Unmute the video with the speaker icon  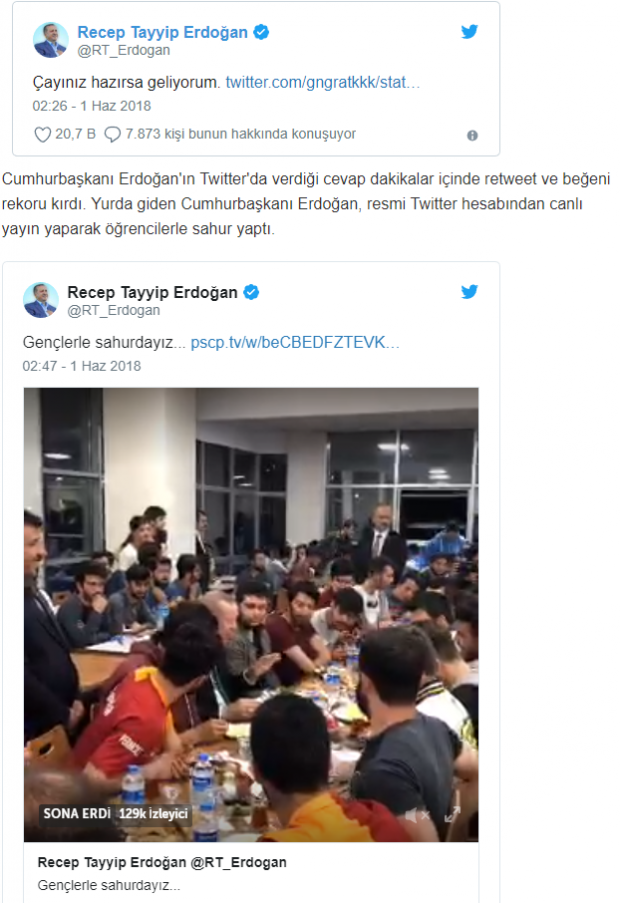point(416,815)
